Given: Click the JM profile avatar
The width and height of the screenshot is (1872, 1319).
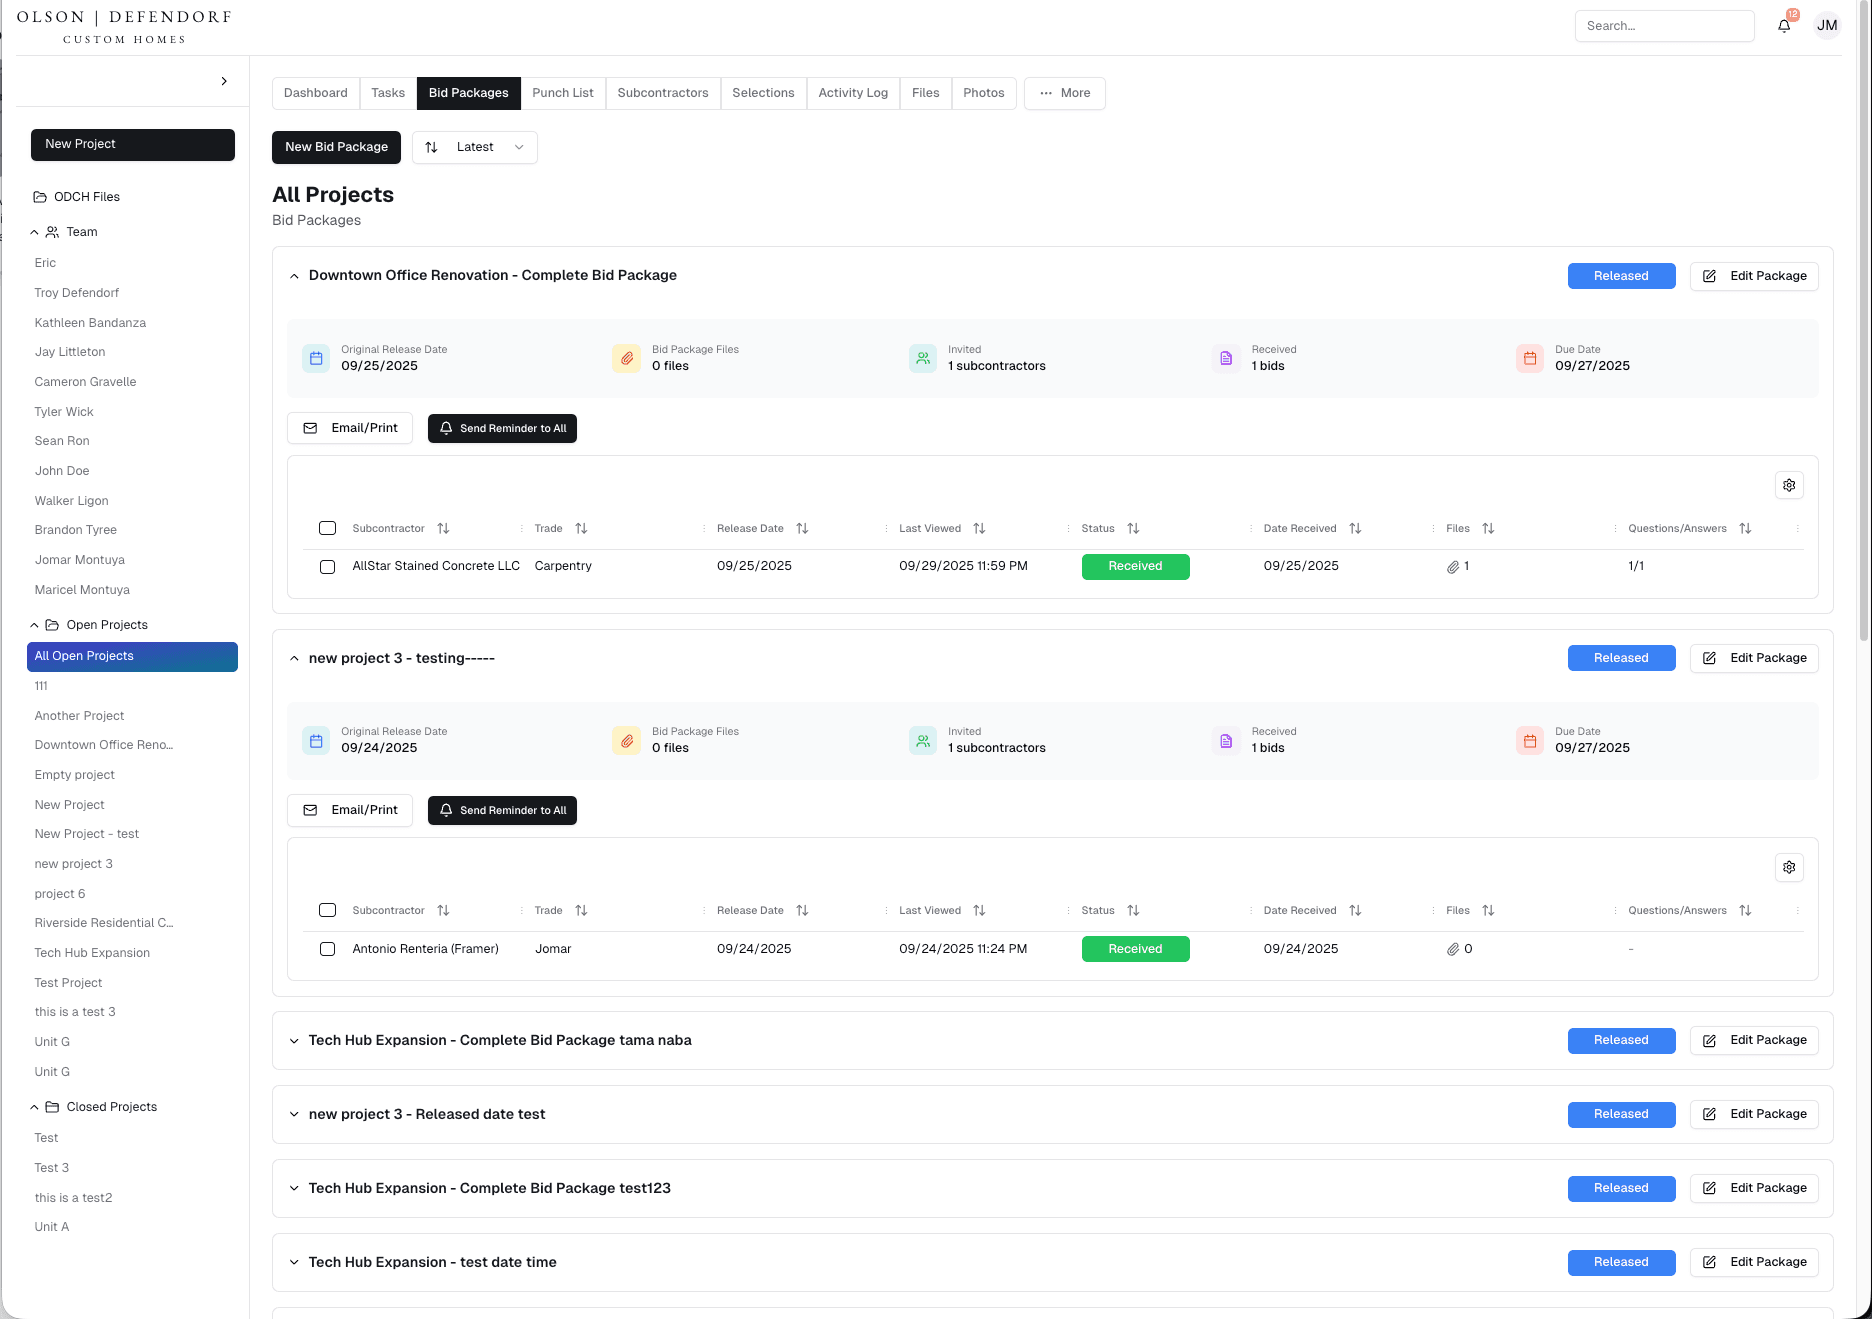Looking at the screenshot, I should (1828, 25).
